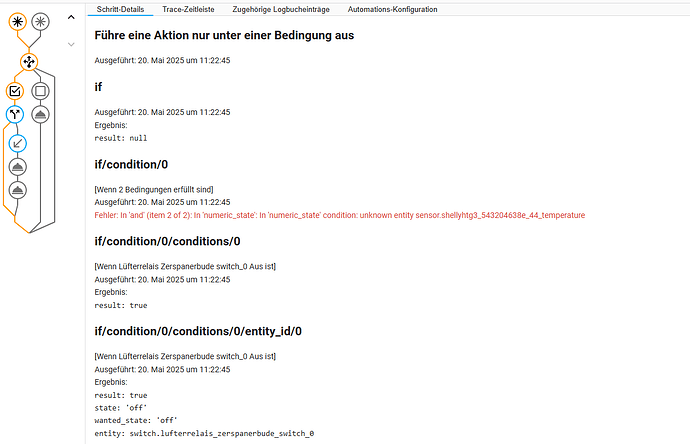Open Zugehörige Logbucheinträge tab
This screenshot has width=690, height=444.
(x=283, y=9)
